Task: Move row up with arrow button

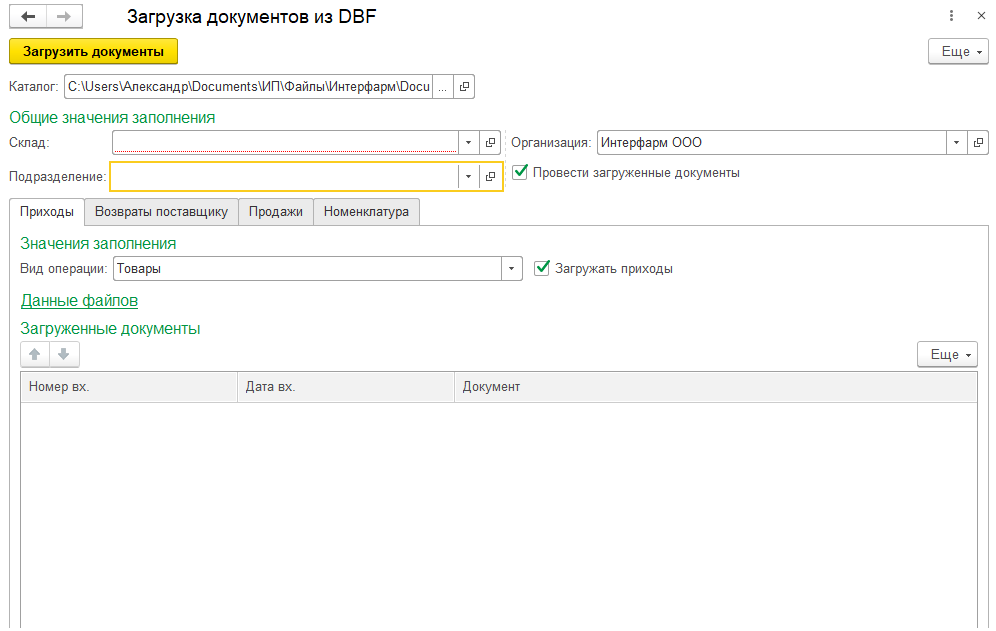Action: (x=35, y=354)
